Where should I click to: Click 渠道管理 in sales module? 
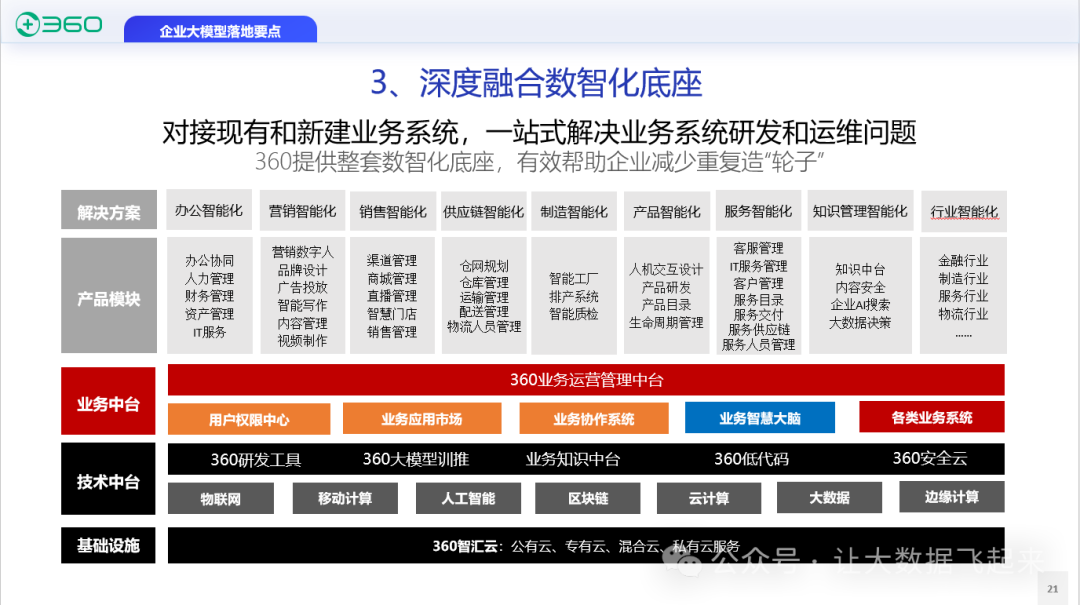pos(392,260)
